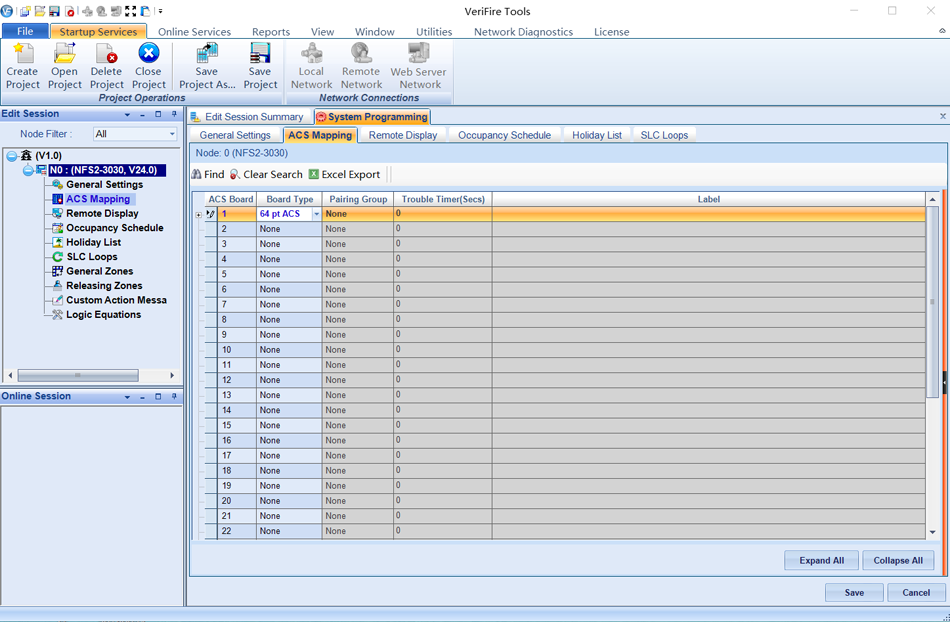Click grid vertical scrollbar down arrow
Viewport: 950px width, 622px height.
tap(932, 532)
